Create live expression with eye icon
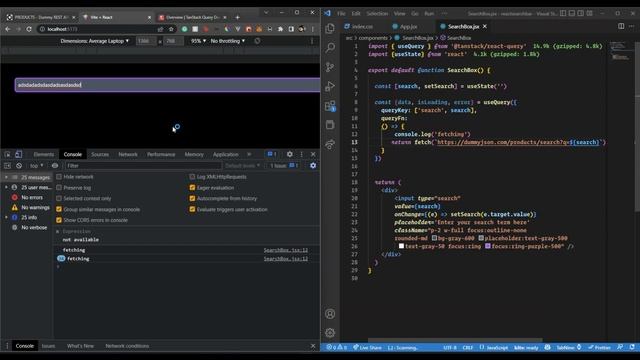This screenshot has width=640, height=360. pyautogui.click(x=55, y=166)
